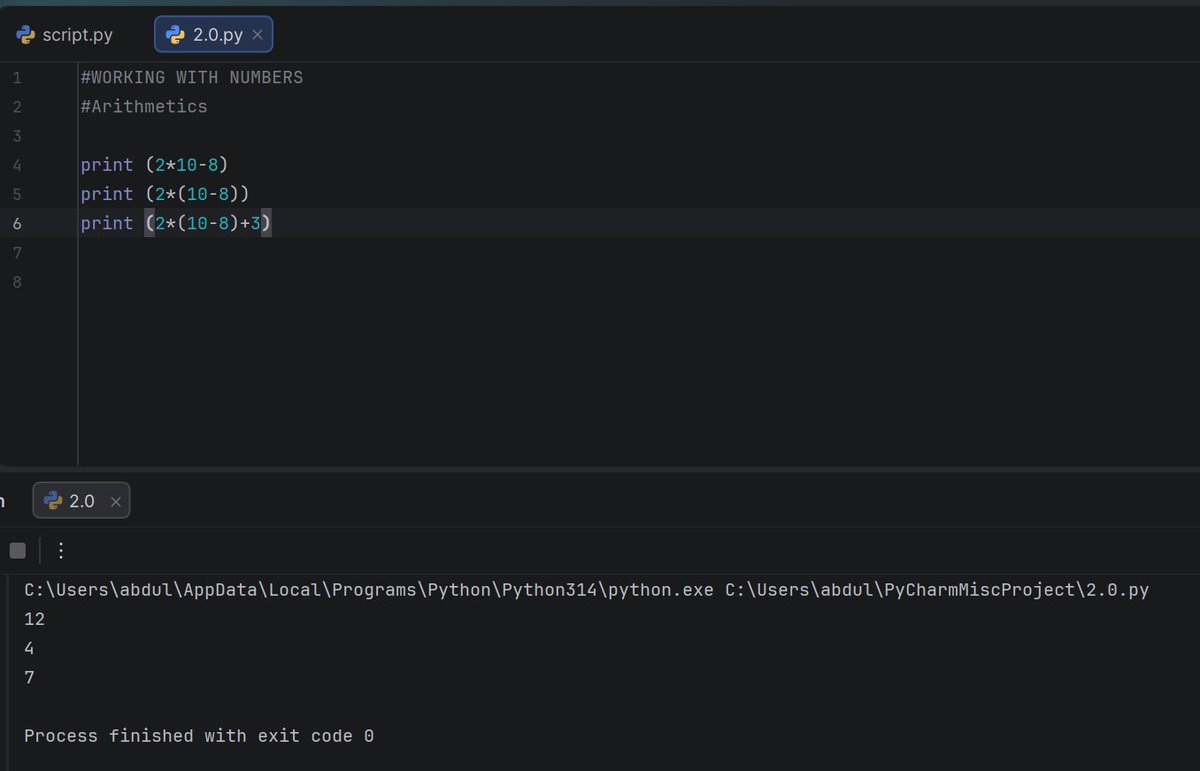Image resolution: width=1200 pixels, height=771 pixels.
Task: Click Python icon on script.py tab
Action: click(x=27, y=35)
